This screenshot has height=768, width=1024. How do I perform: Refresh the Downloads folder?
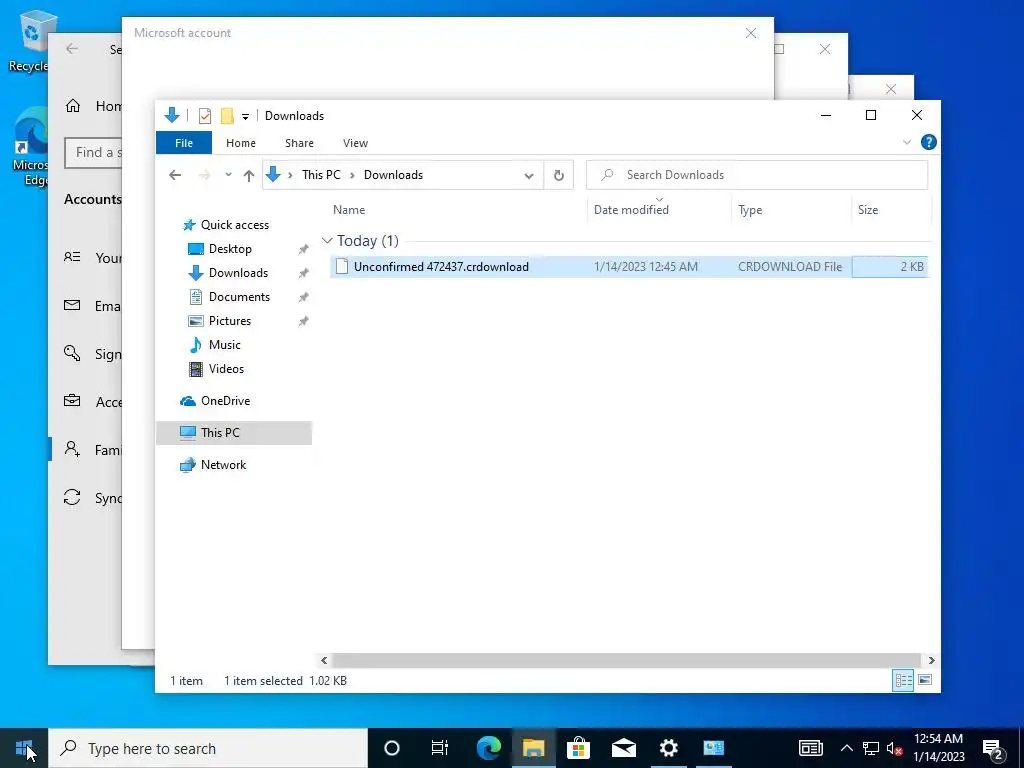[x=558, y=175]
